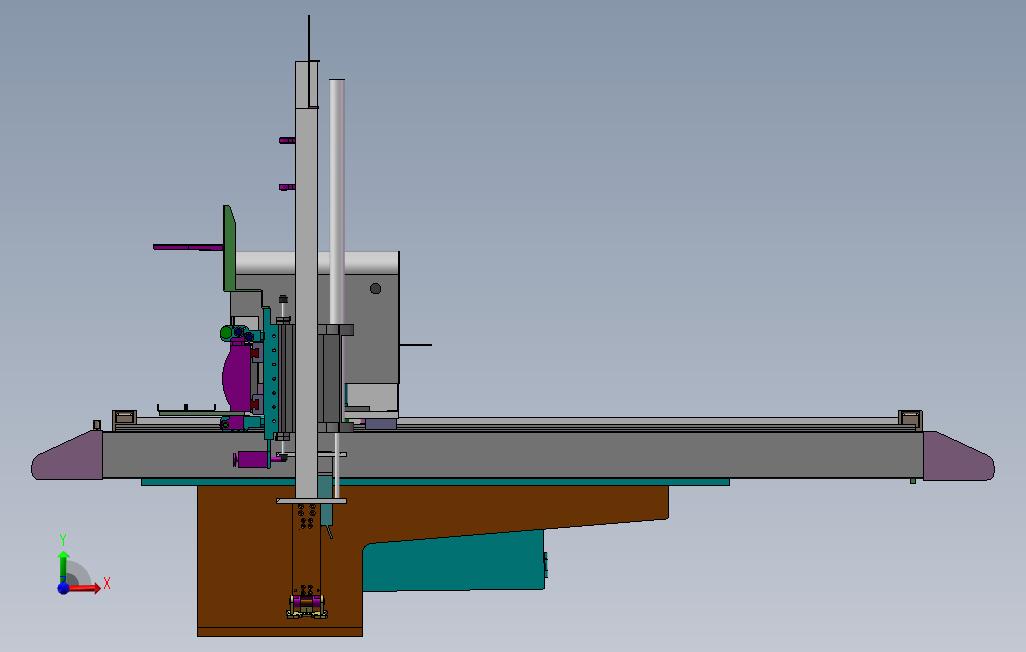Select the magenta cylinder below the beam
Screen dimensions: 1026x652
pos(252,460)
